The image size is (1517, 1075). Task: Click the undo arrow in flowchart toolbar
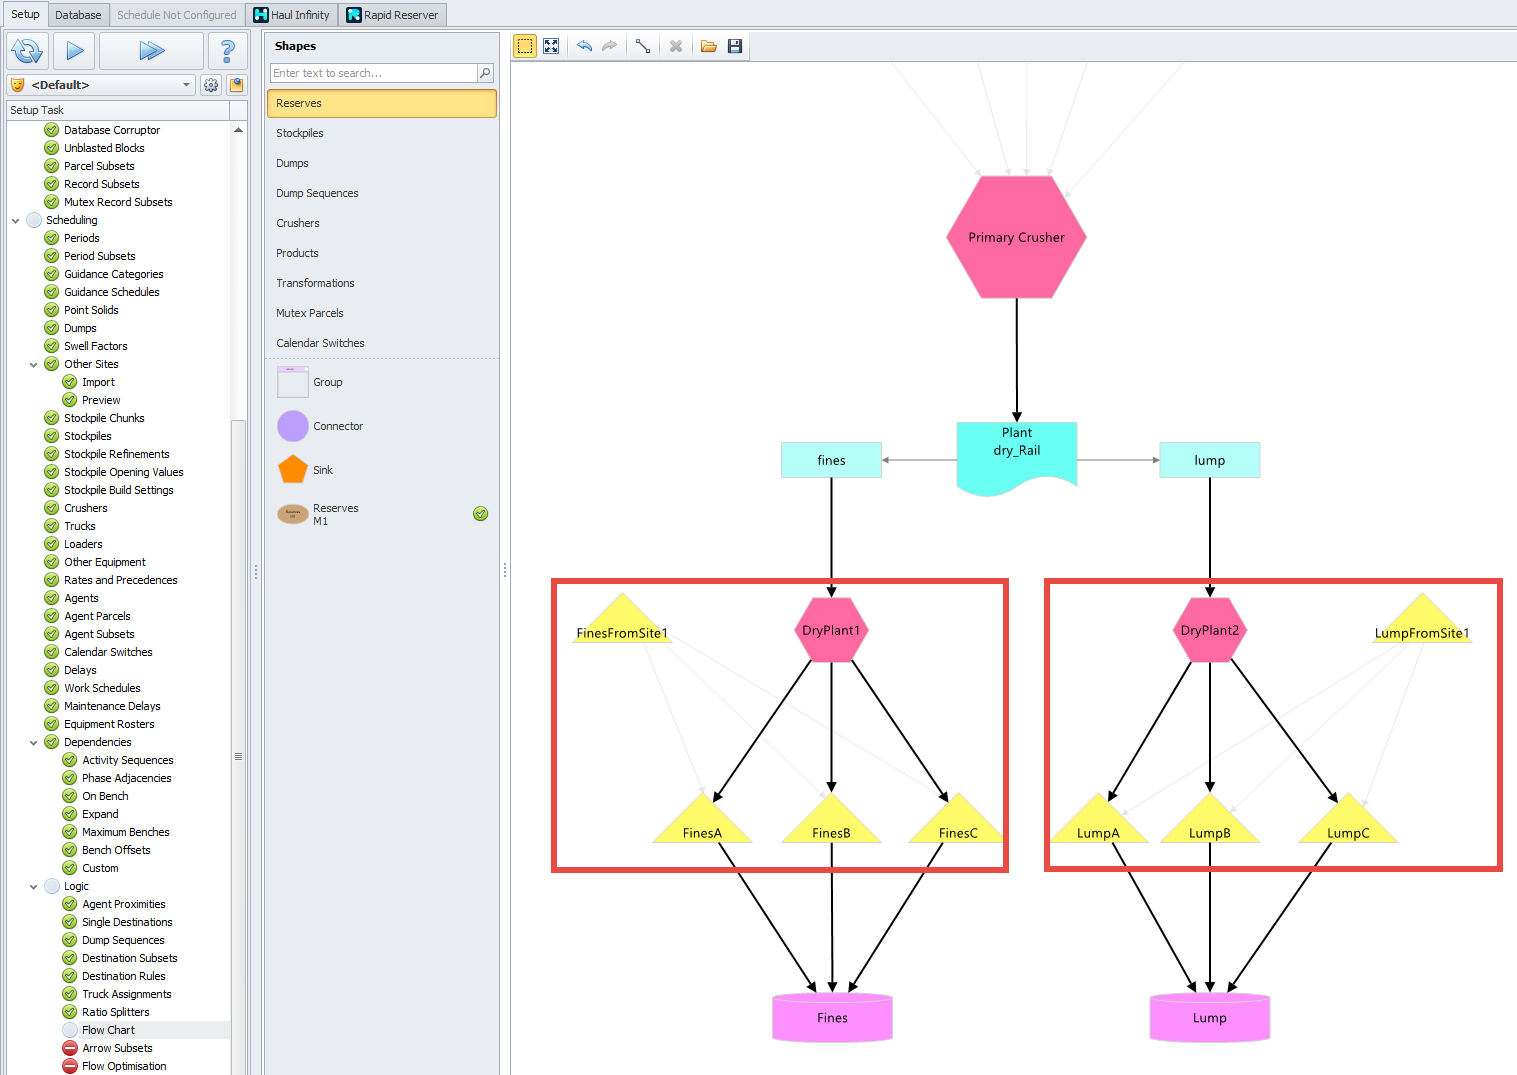click(x=584, y=46)
